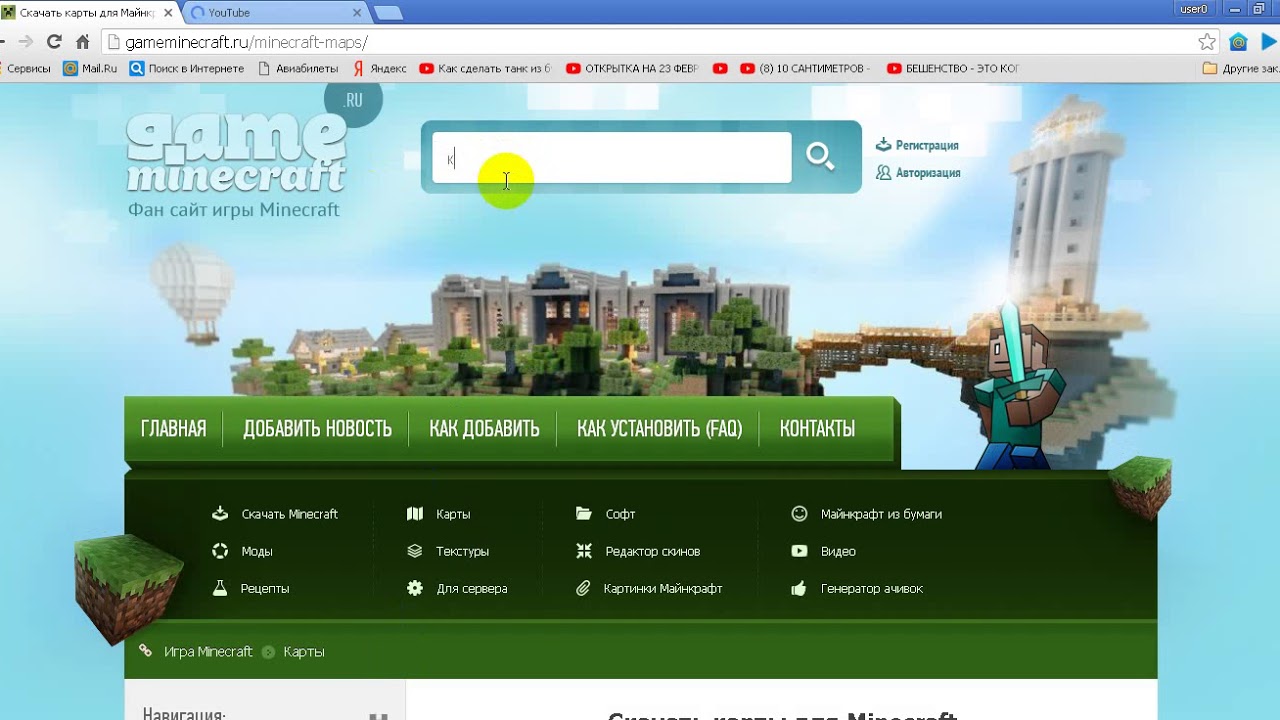Click the address bar URL
The image size is (1280, 720).
click(246, 42)
